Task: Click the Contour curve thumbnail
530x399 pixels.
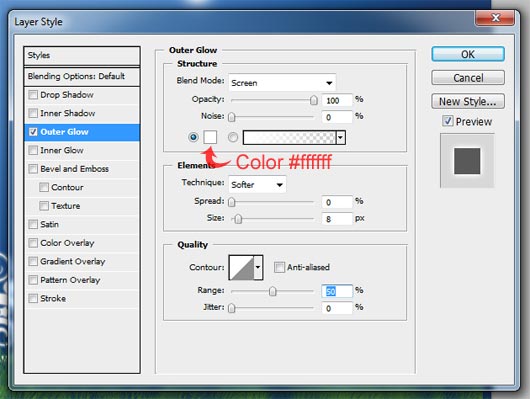Action: (241, 267)
